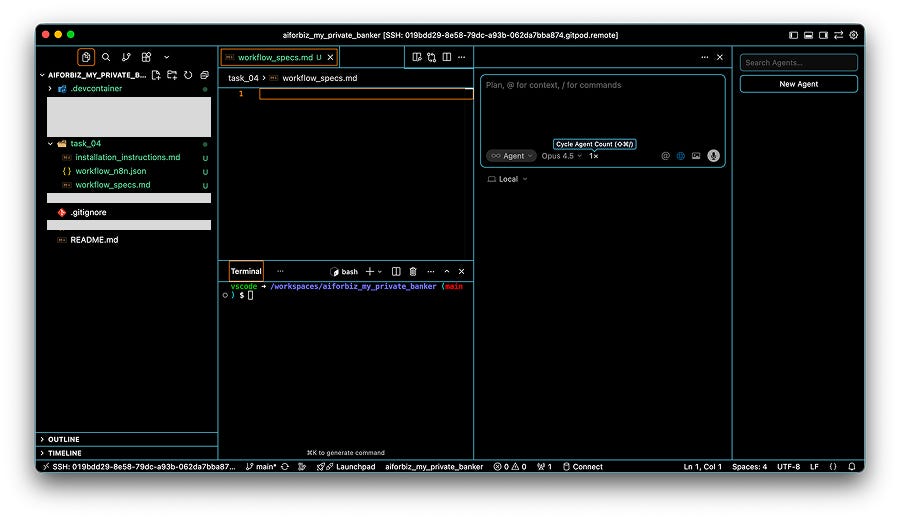Select the bash terminal profile

[344, 272]
